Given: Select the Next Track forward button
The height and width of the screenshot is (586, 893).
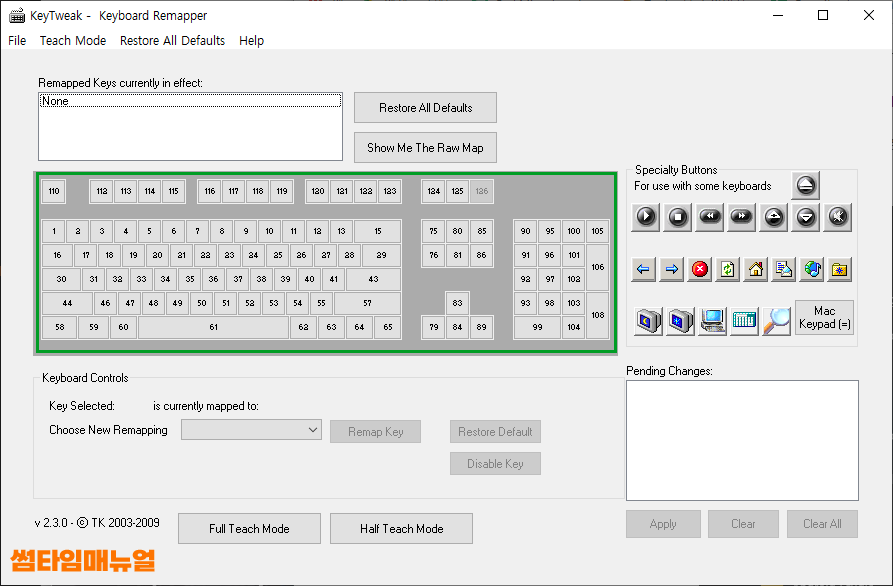Looking at the screenshot, I should click(x=742, y=217).
